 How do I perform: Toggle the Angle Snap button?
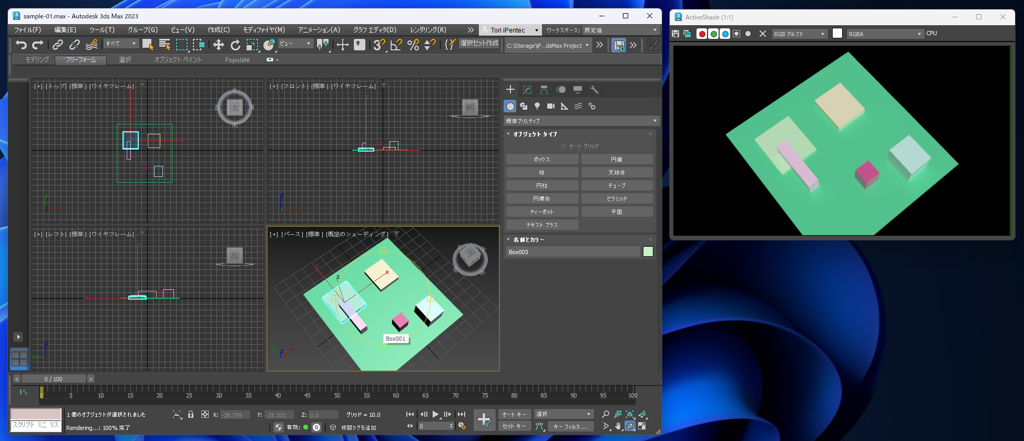(396, 44)
